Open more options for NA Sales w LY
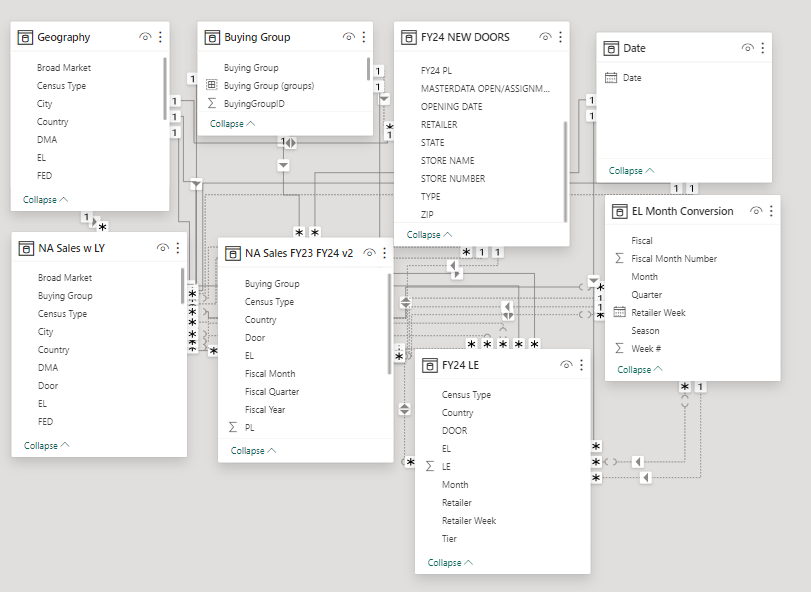The width and height of the screenshot is (811, 592). (178, 248)
